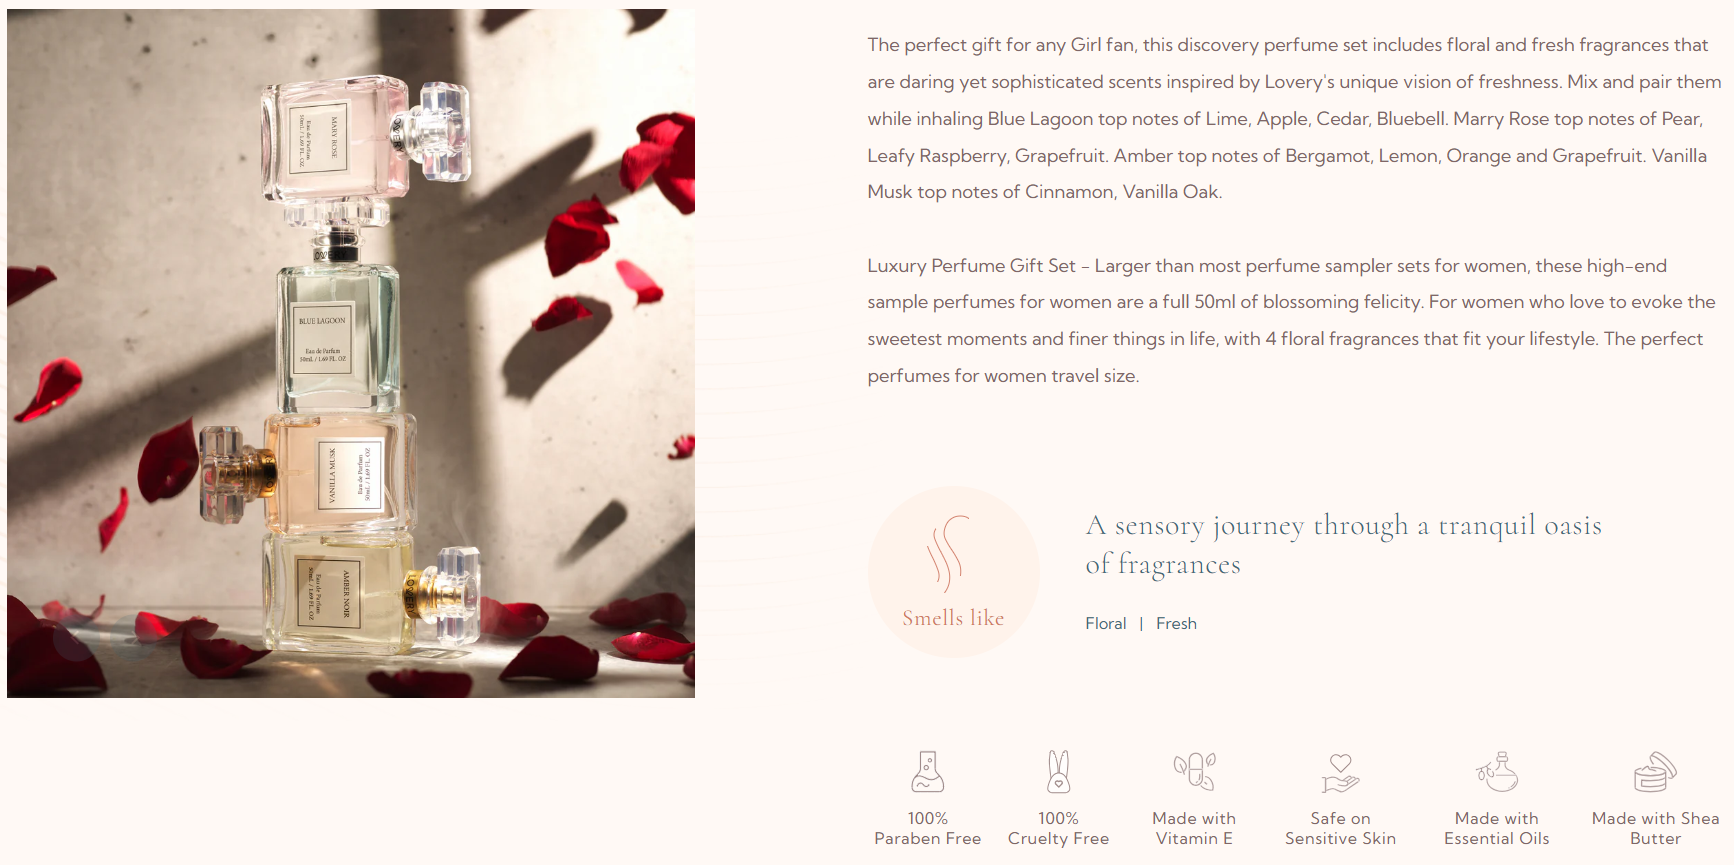Select the Shea Butter jar icon
This screenshot has height=865, width=1734.
tap(1655, 772)
